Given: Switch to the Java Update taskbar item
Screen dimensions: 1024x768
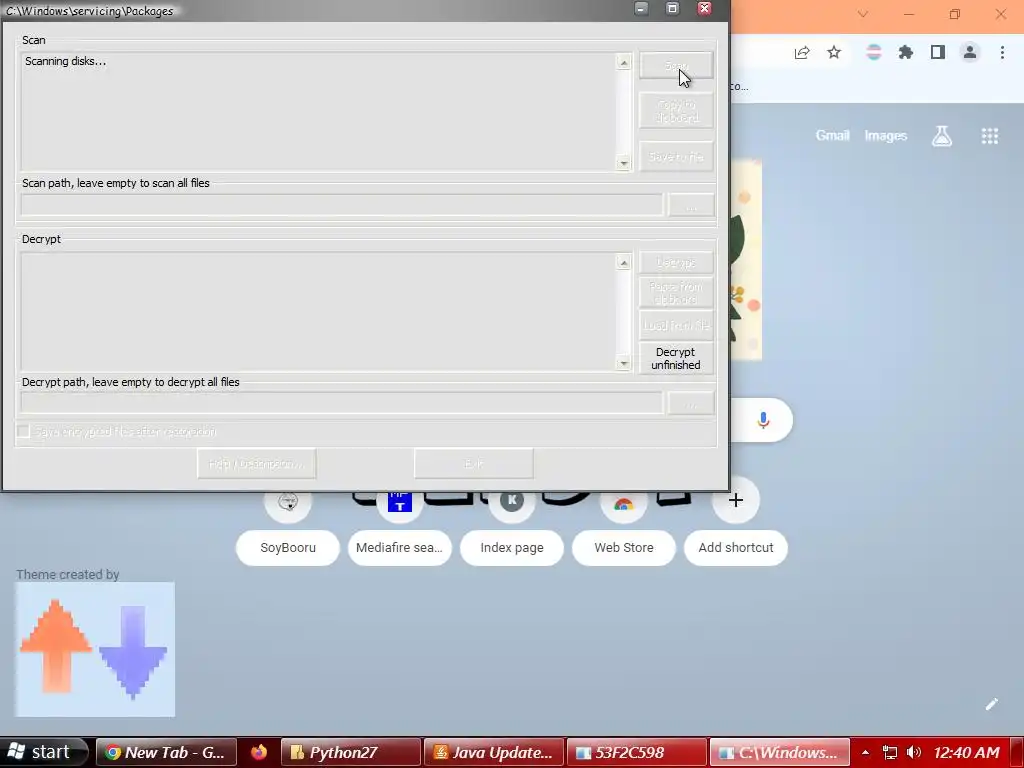Looking at the screenshot, I should (494, 752).
